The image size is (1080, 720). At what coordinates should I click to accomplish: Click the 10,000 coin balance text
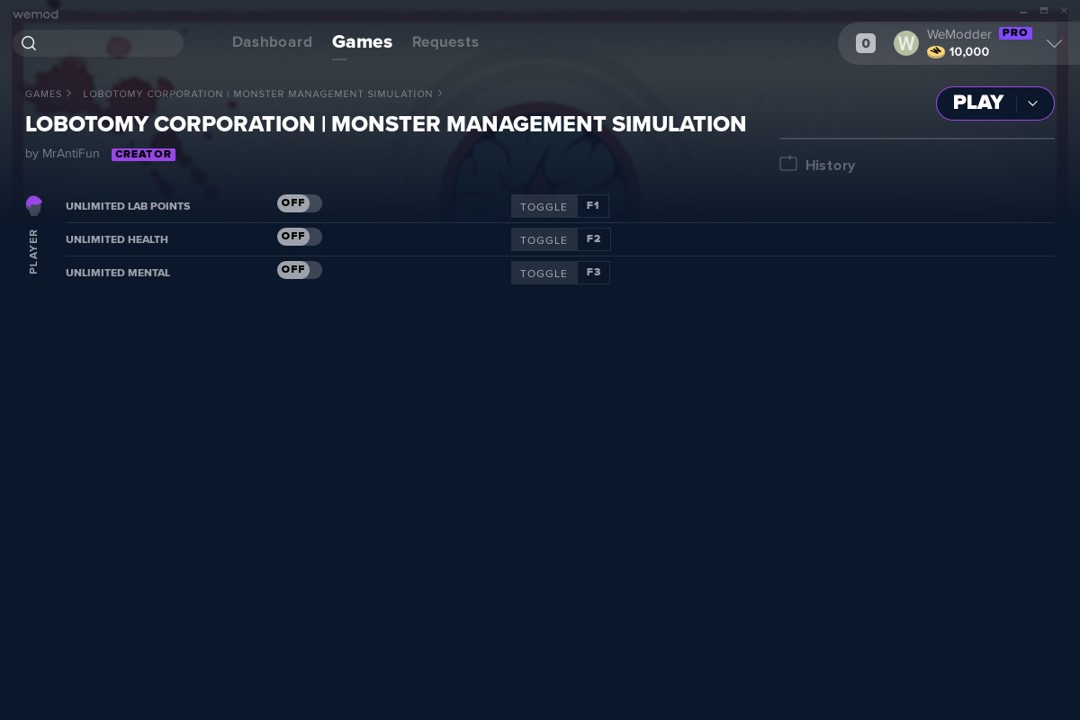coord(969,52)
